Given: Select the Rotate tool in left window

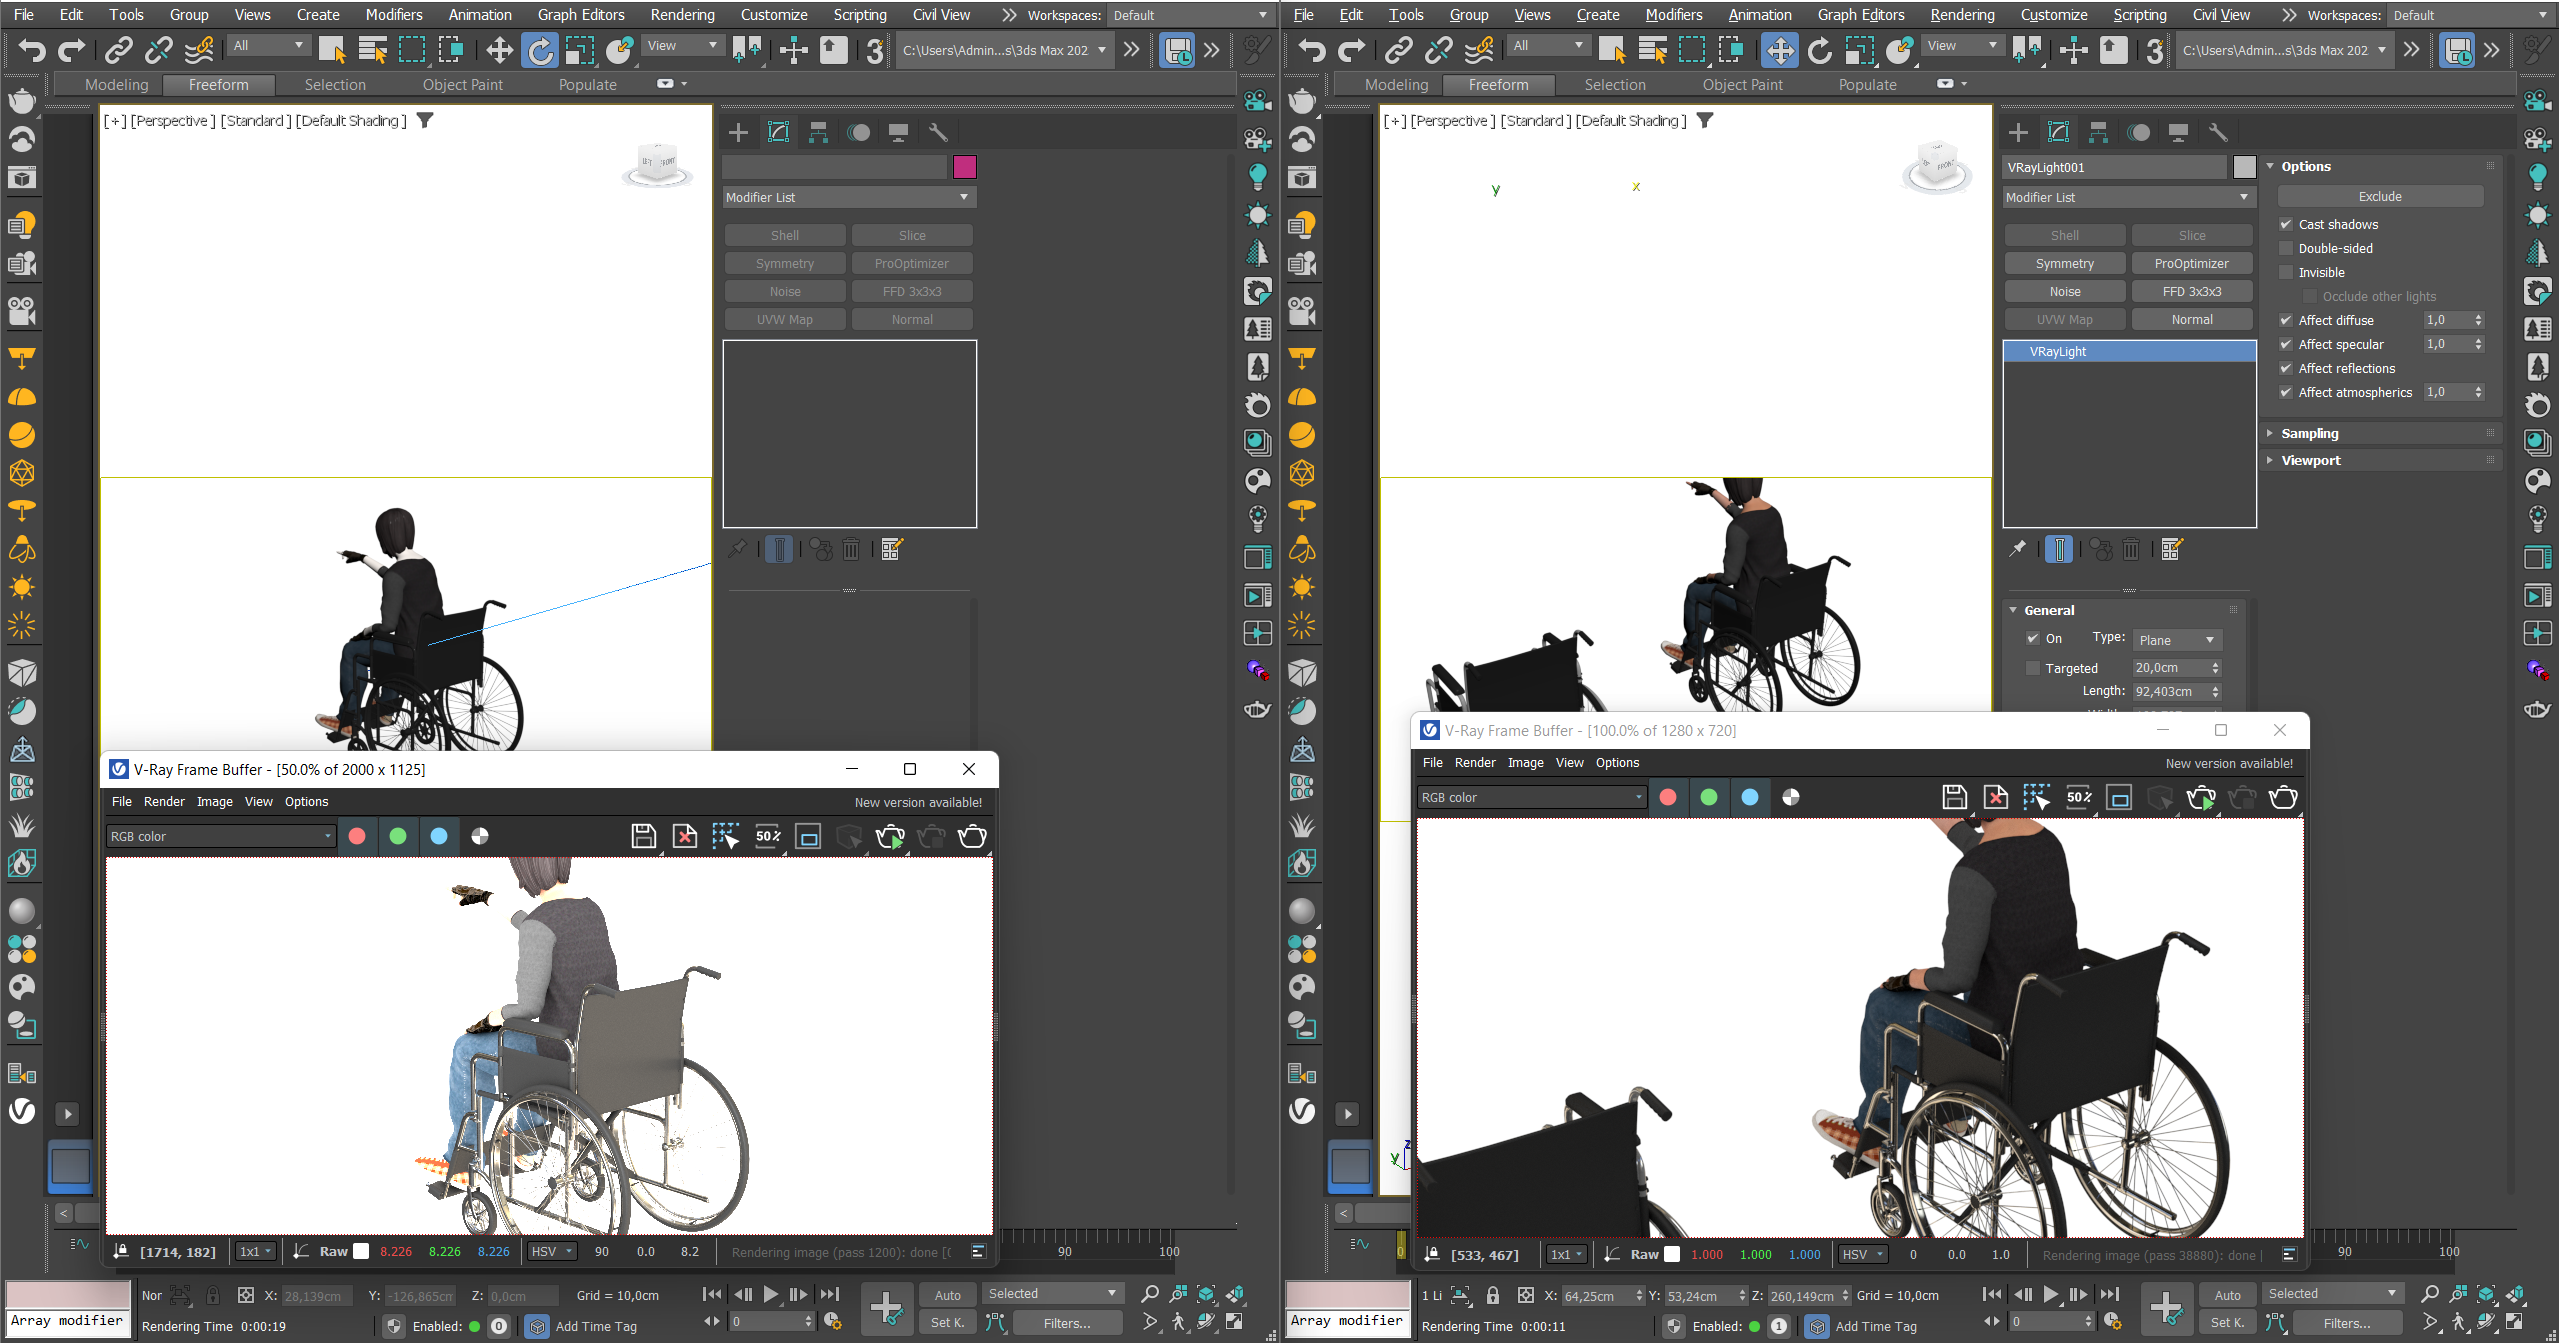Looking at the screenshot, I should point(540,50).
